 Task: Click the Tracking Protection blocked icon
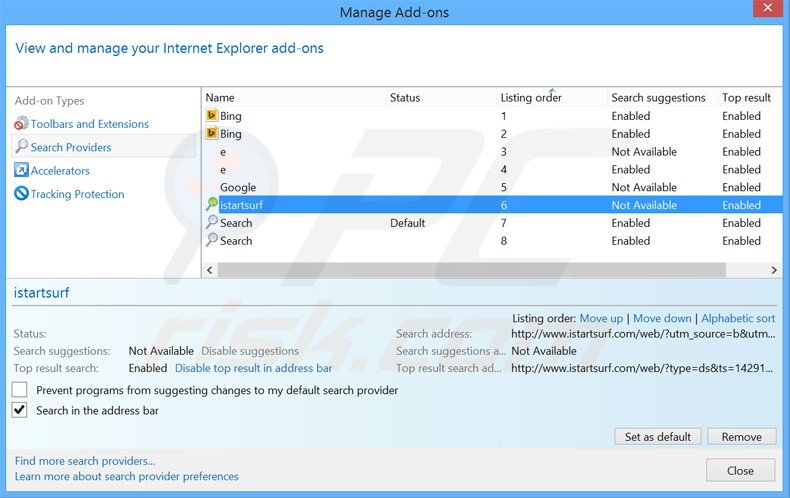click(21, 194)
